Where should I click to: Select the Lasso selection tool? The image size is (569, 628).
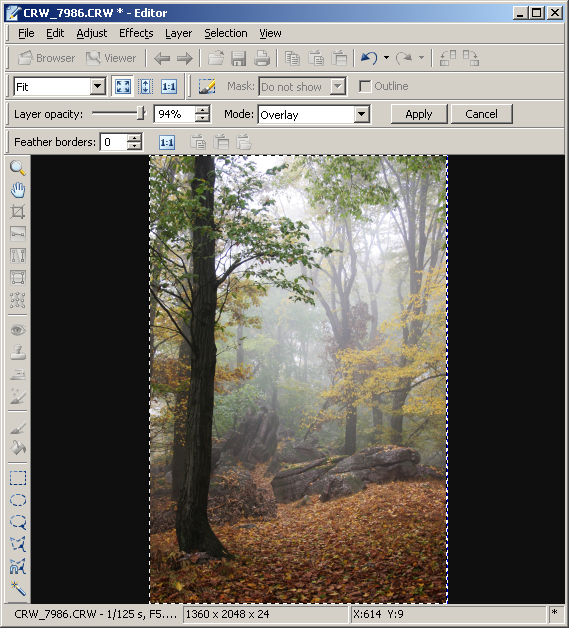pos(18,522)
